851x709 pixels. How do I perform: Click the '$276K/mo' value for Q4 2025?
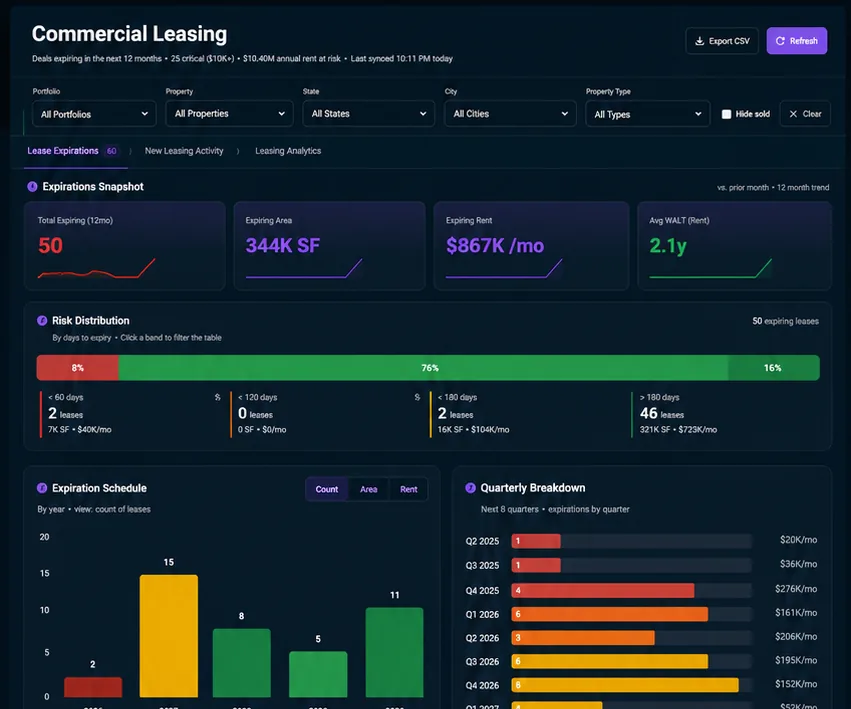point(796,588)
